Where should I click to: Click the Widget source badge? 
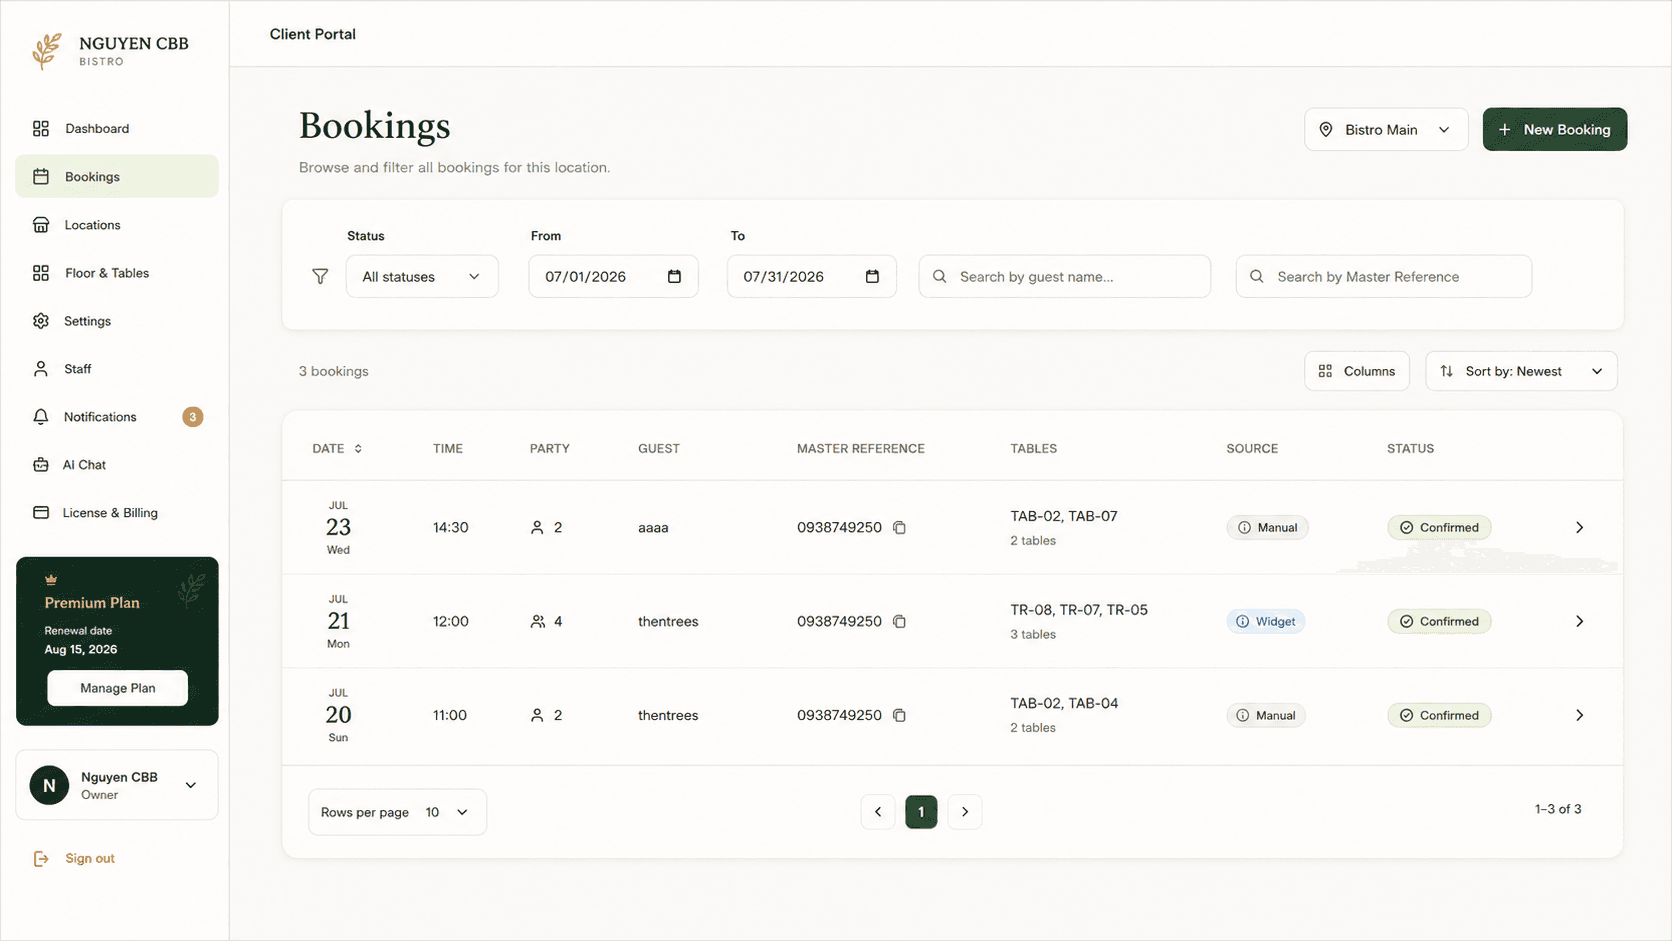(1266, 622)
